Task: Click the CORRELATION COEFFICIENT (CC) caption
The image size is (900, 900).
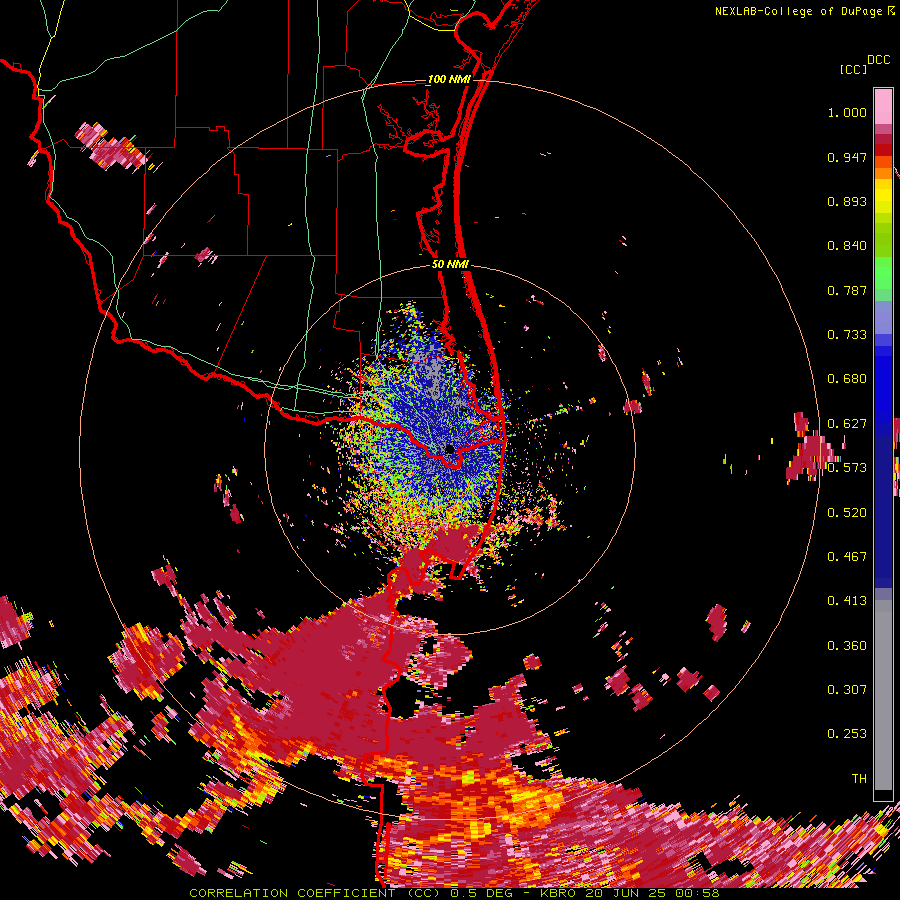Action: point(315,893)
